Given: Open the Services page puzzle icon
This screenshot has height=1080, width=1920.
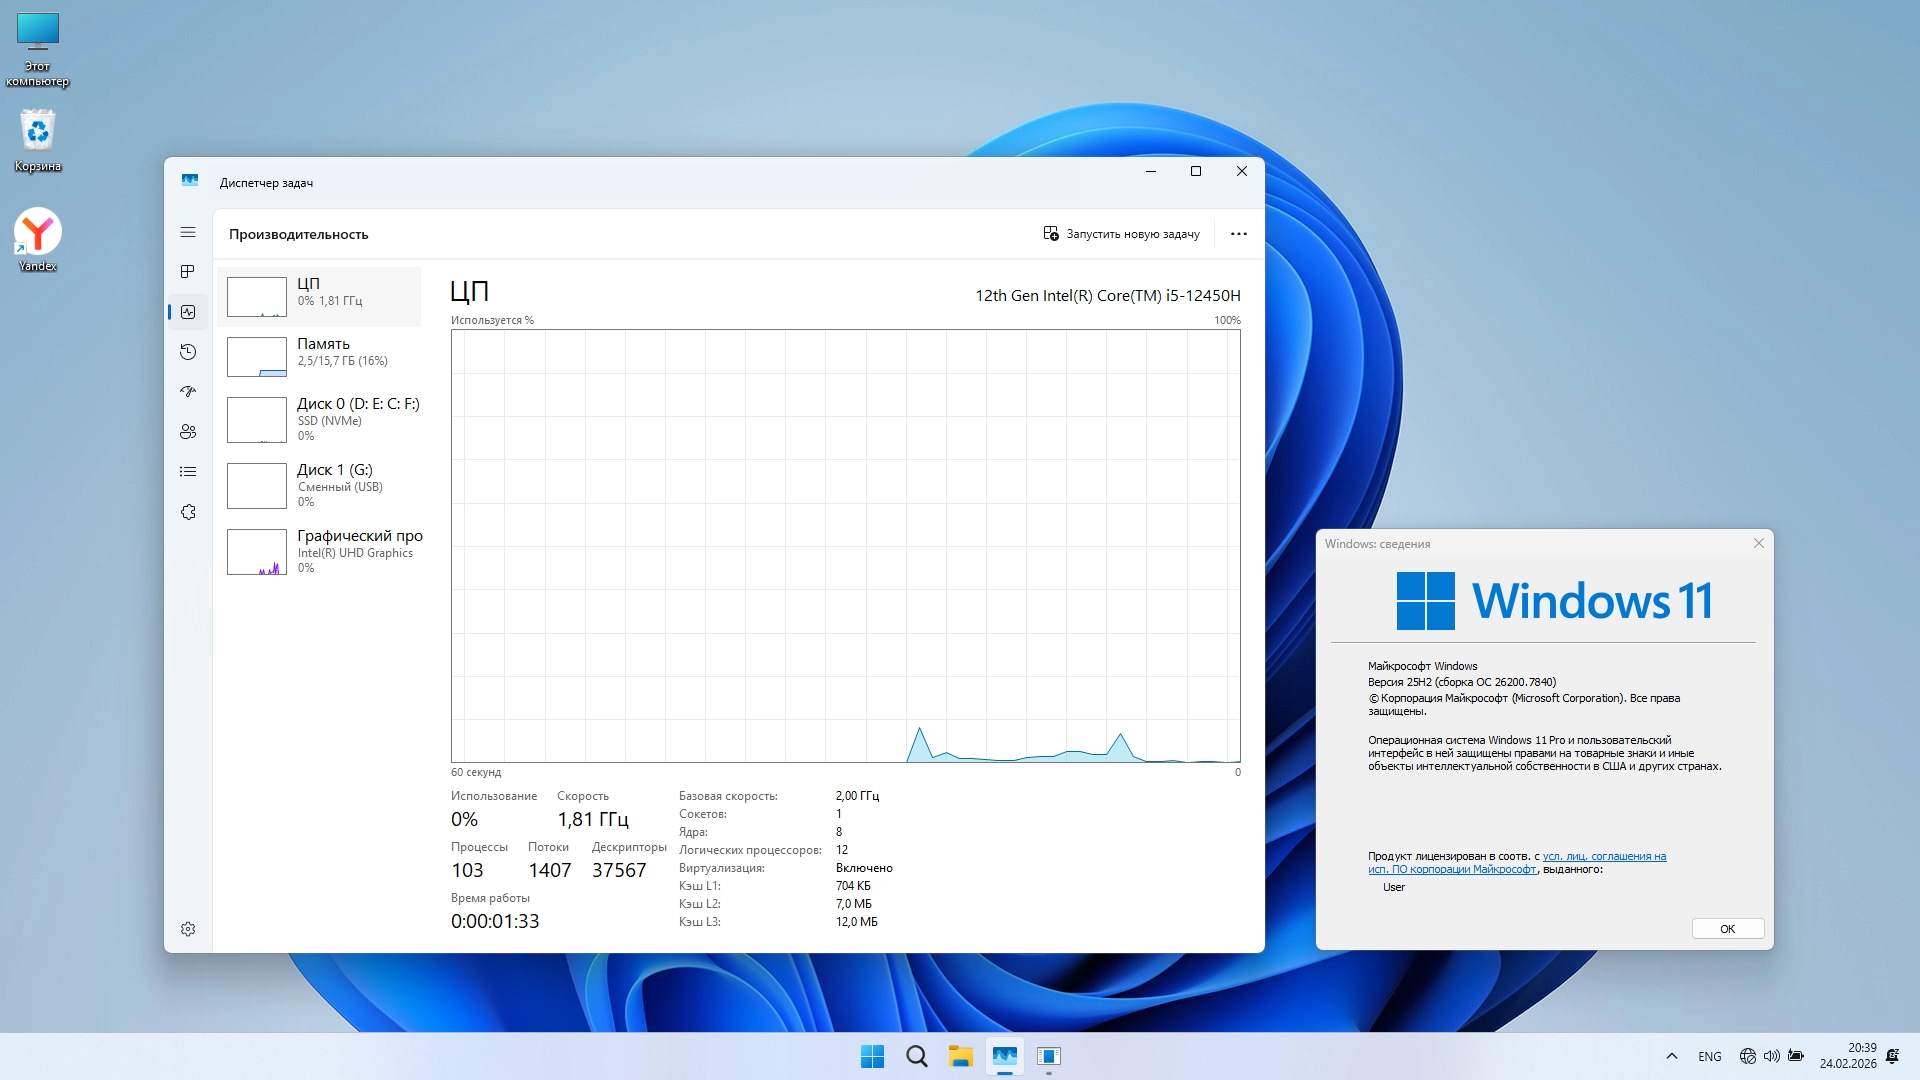Looking at the screenshot, I should 188,512.
